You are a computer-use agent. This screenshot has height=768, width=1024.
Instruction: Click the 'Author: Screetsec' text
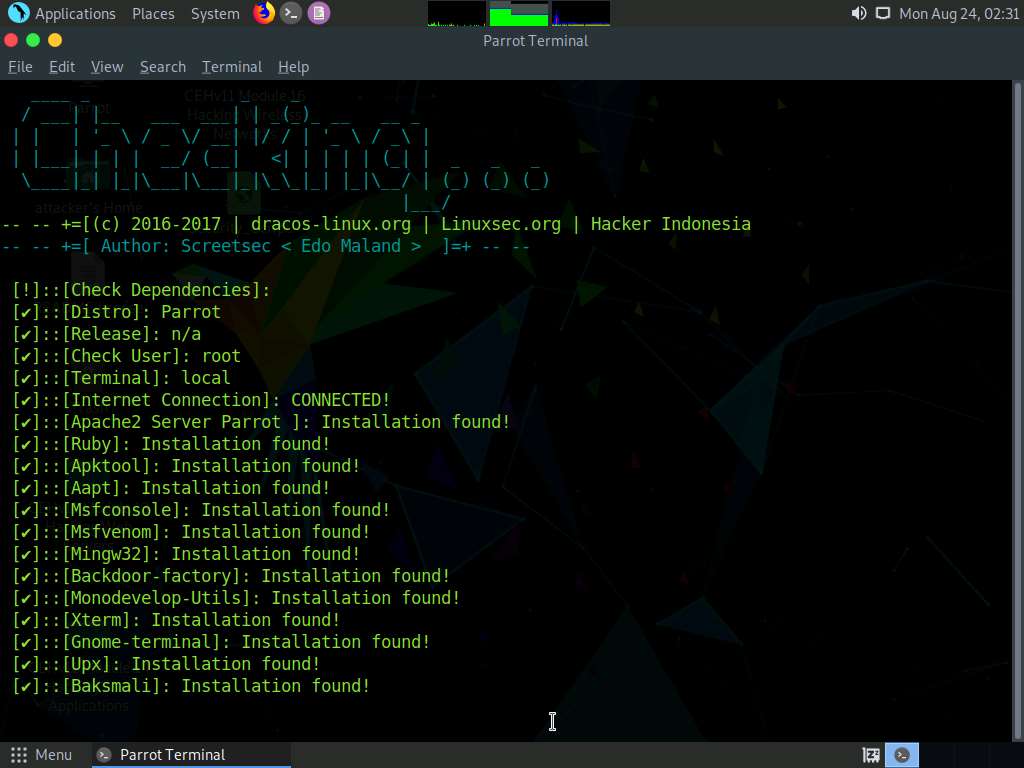click(x=185, y=246)
